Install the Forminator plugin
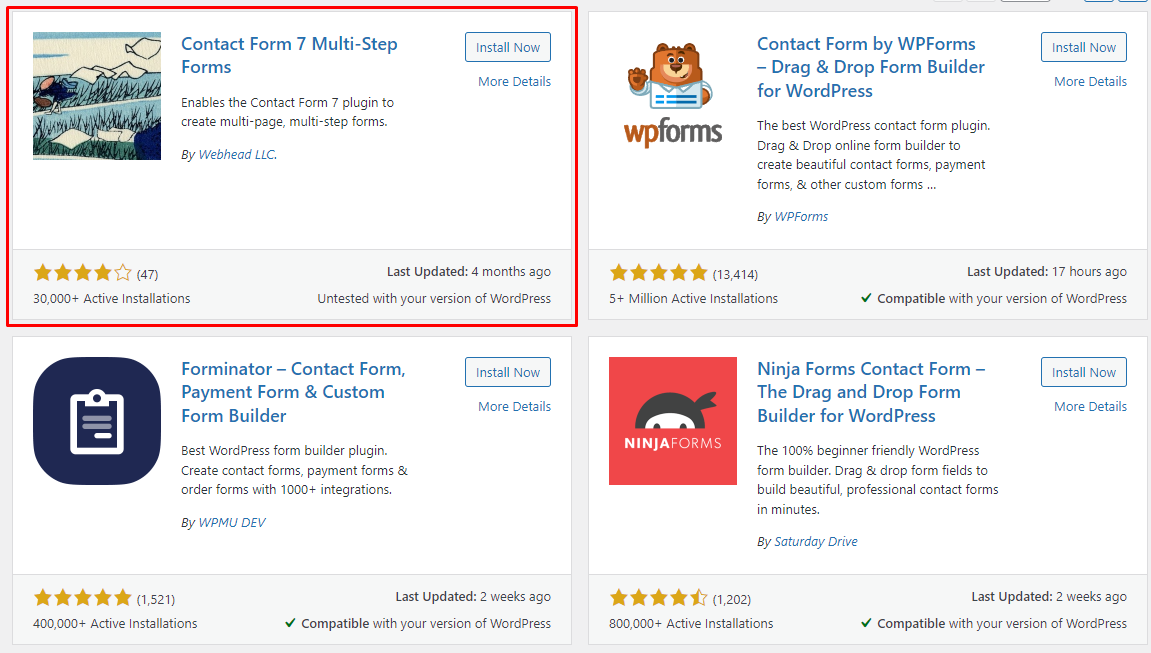1151x653 pixels. (x=508, y=373)
